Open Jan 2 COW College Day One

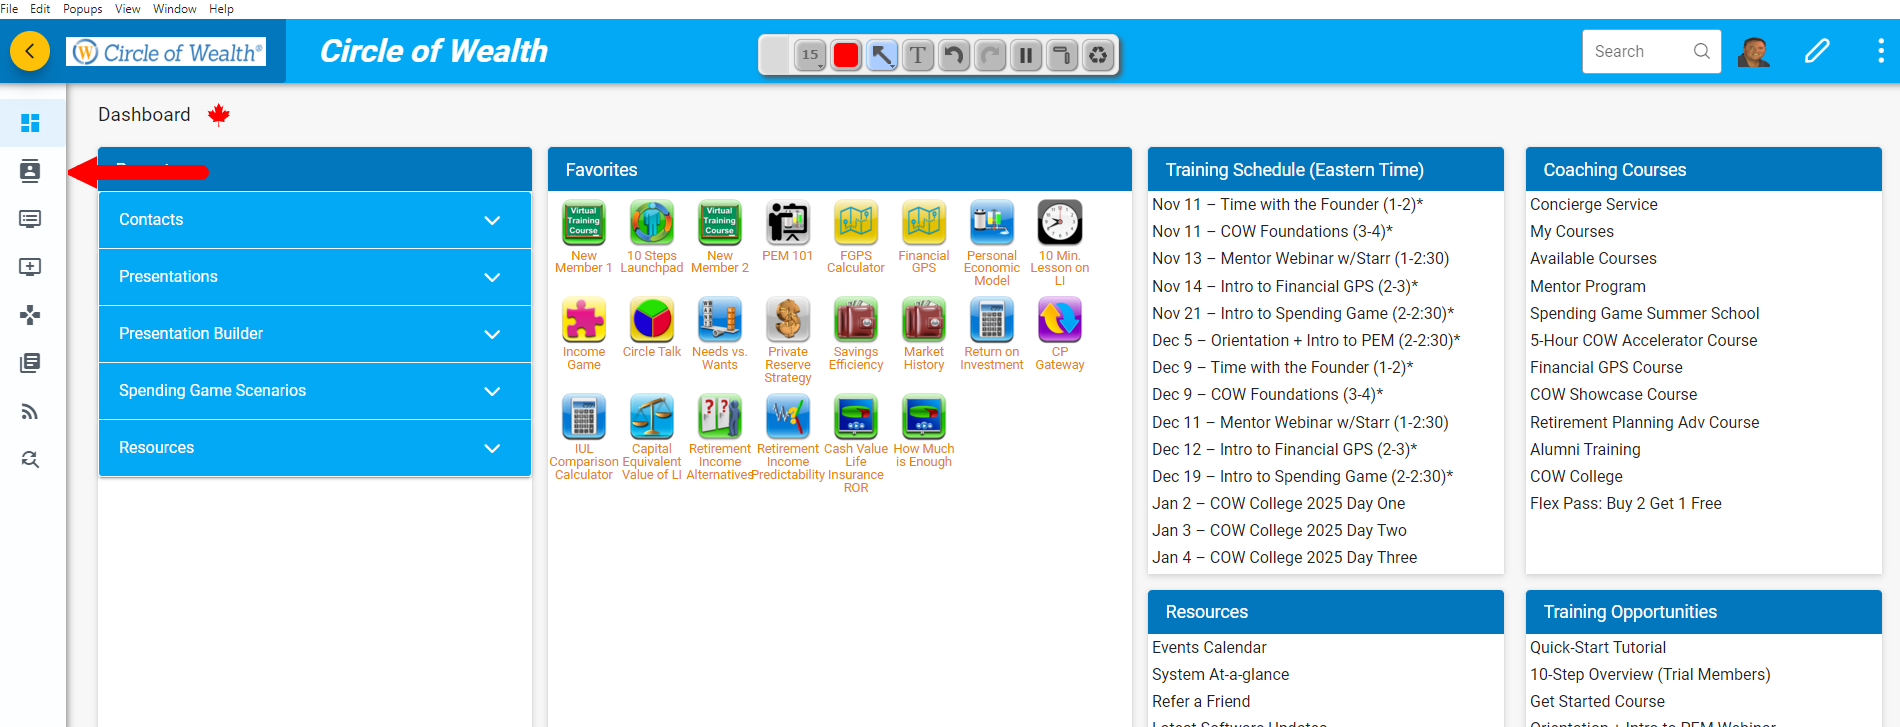[x=1278, y=503]
